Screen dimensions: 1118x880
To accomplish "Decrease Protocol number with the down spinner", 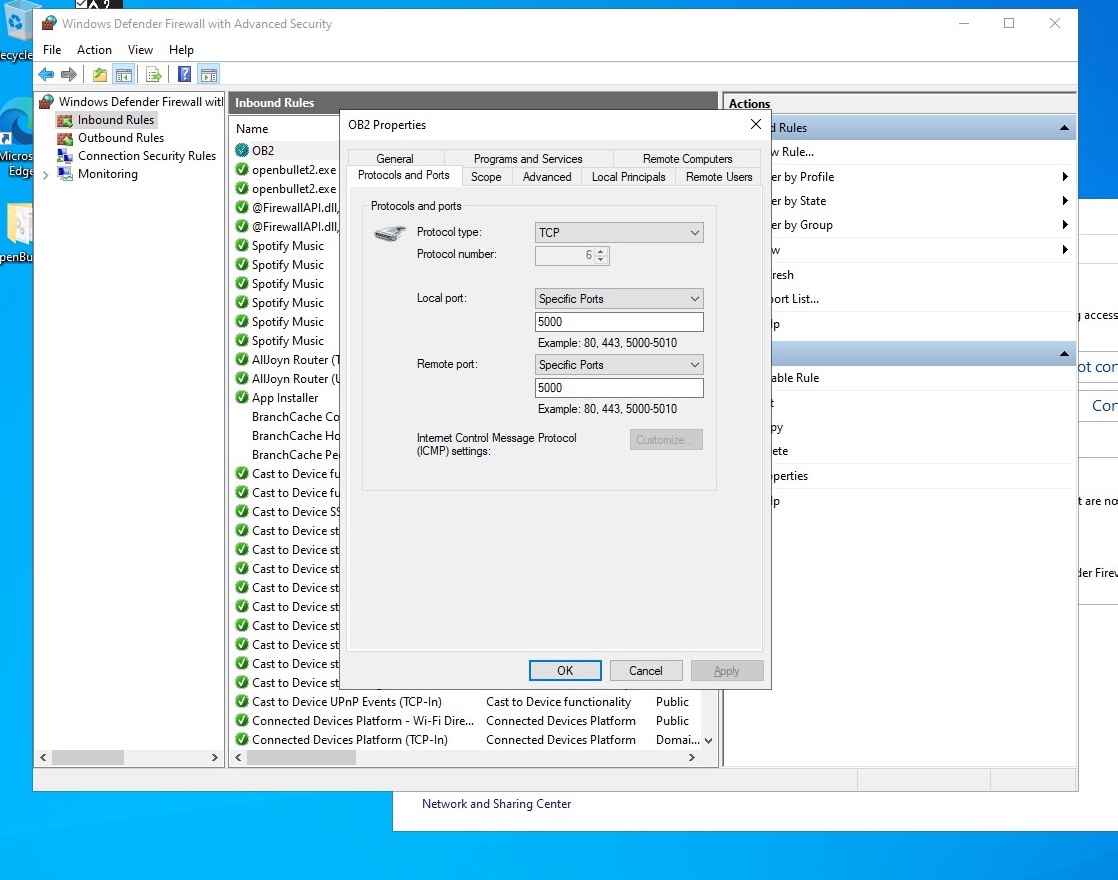I will click(601, 260).
